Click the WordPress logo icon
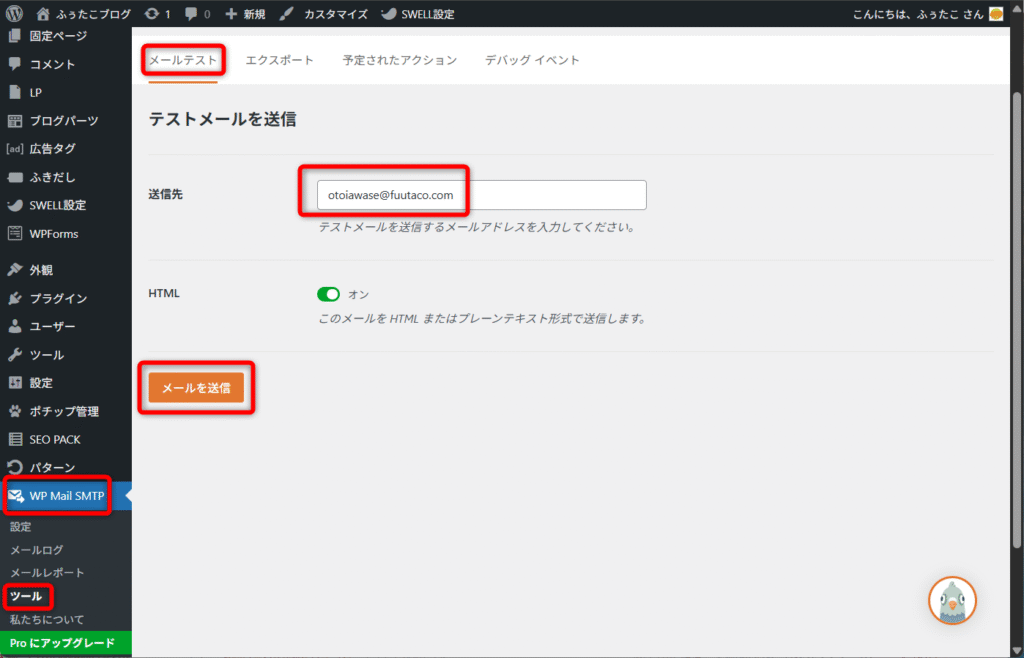The height and width of the screenshot is (658, 1024). tap(14, 14)
